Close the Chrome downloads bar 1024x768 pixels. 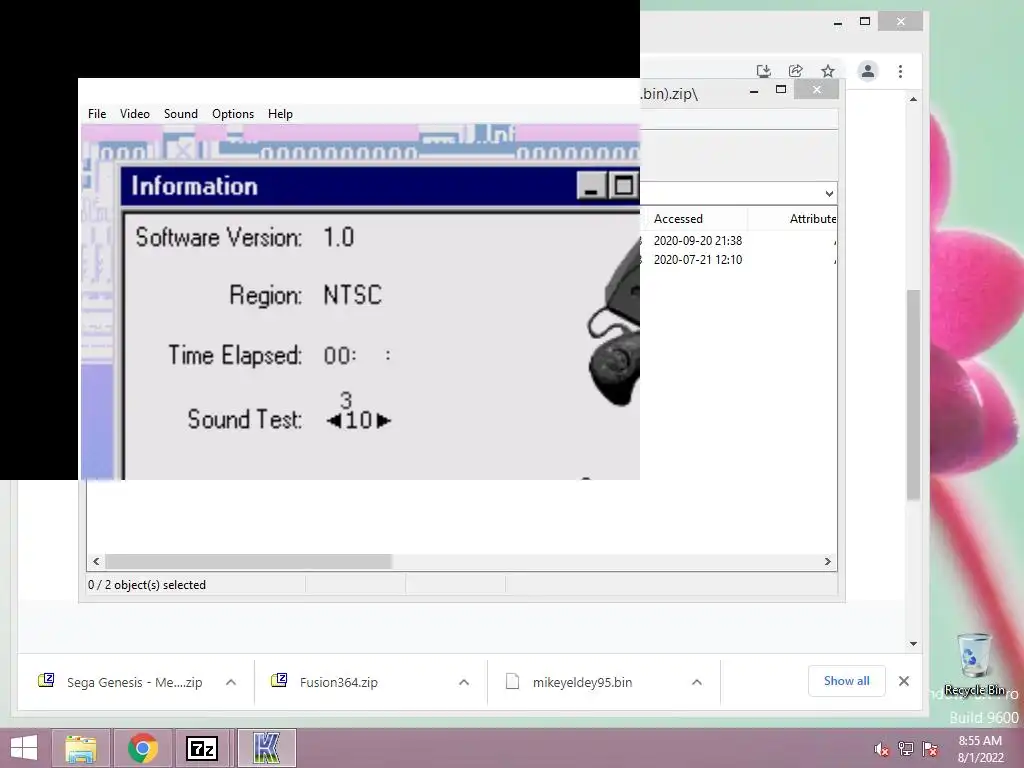[904, 681]
